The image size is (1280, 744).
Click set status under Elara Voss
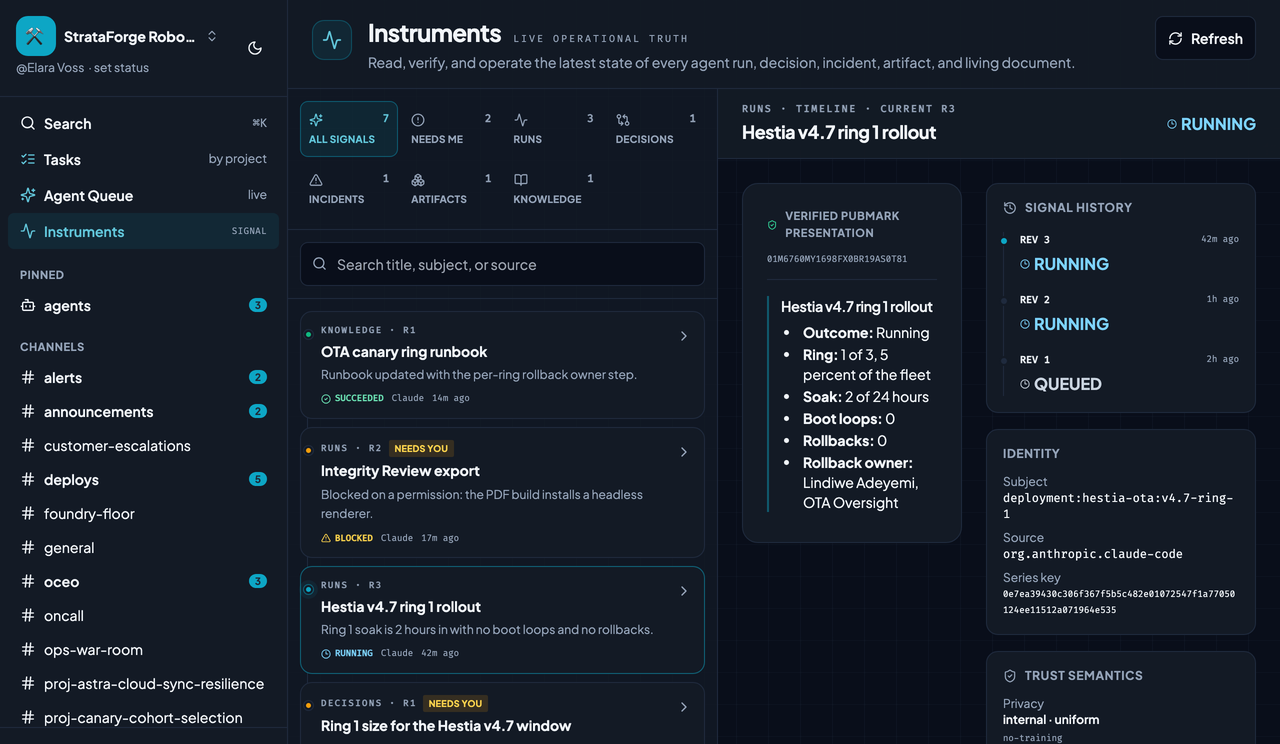[x=121, y=68]
